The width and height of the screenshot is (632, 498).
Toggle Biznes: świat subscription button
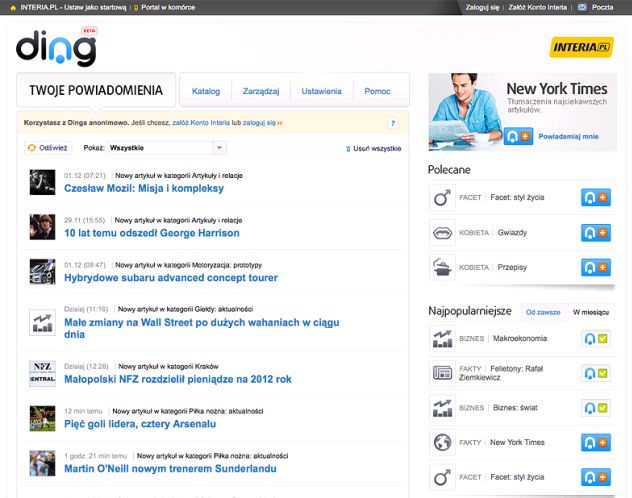596,408
